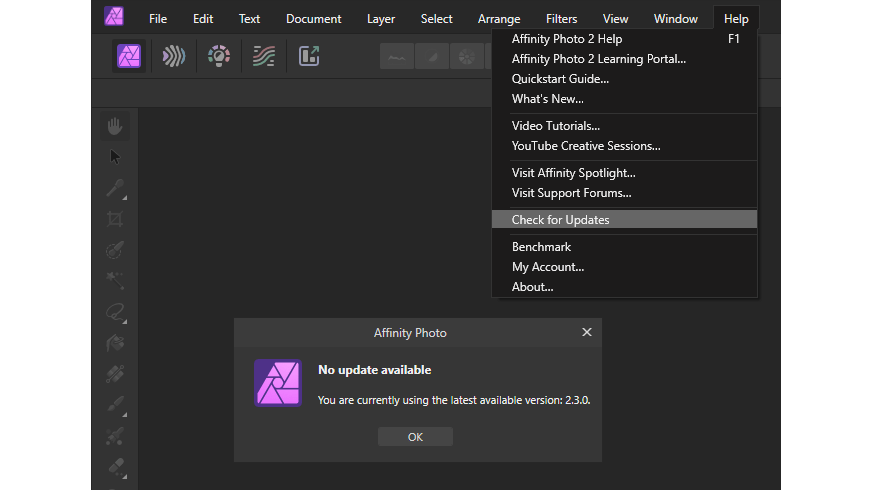The height and width of the screenshot is (490, 871).
Task: Open My Account menu entry
Action: (624, 267)
